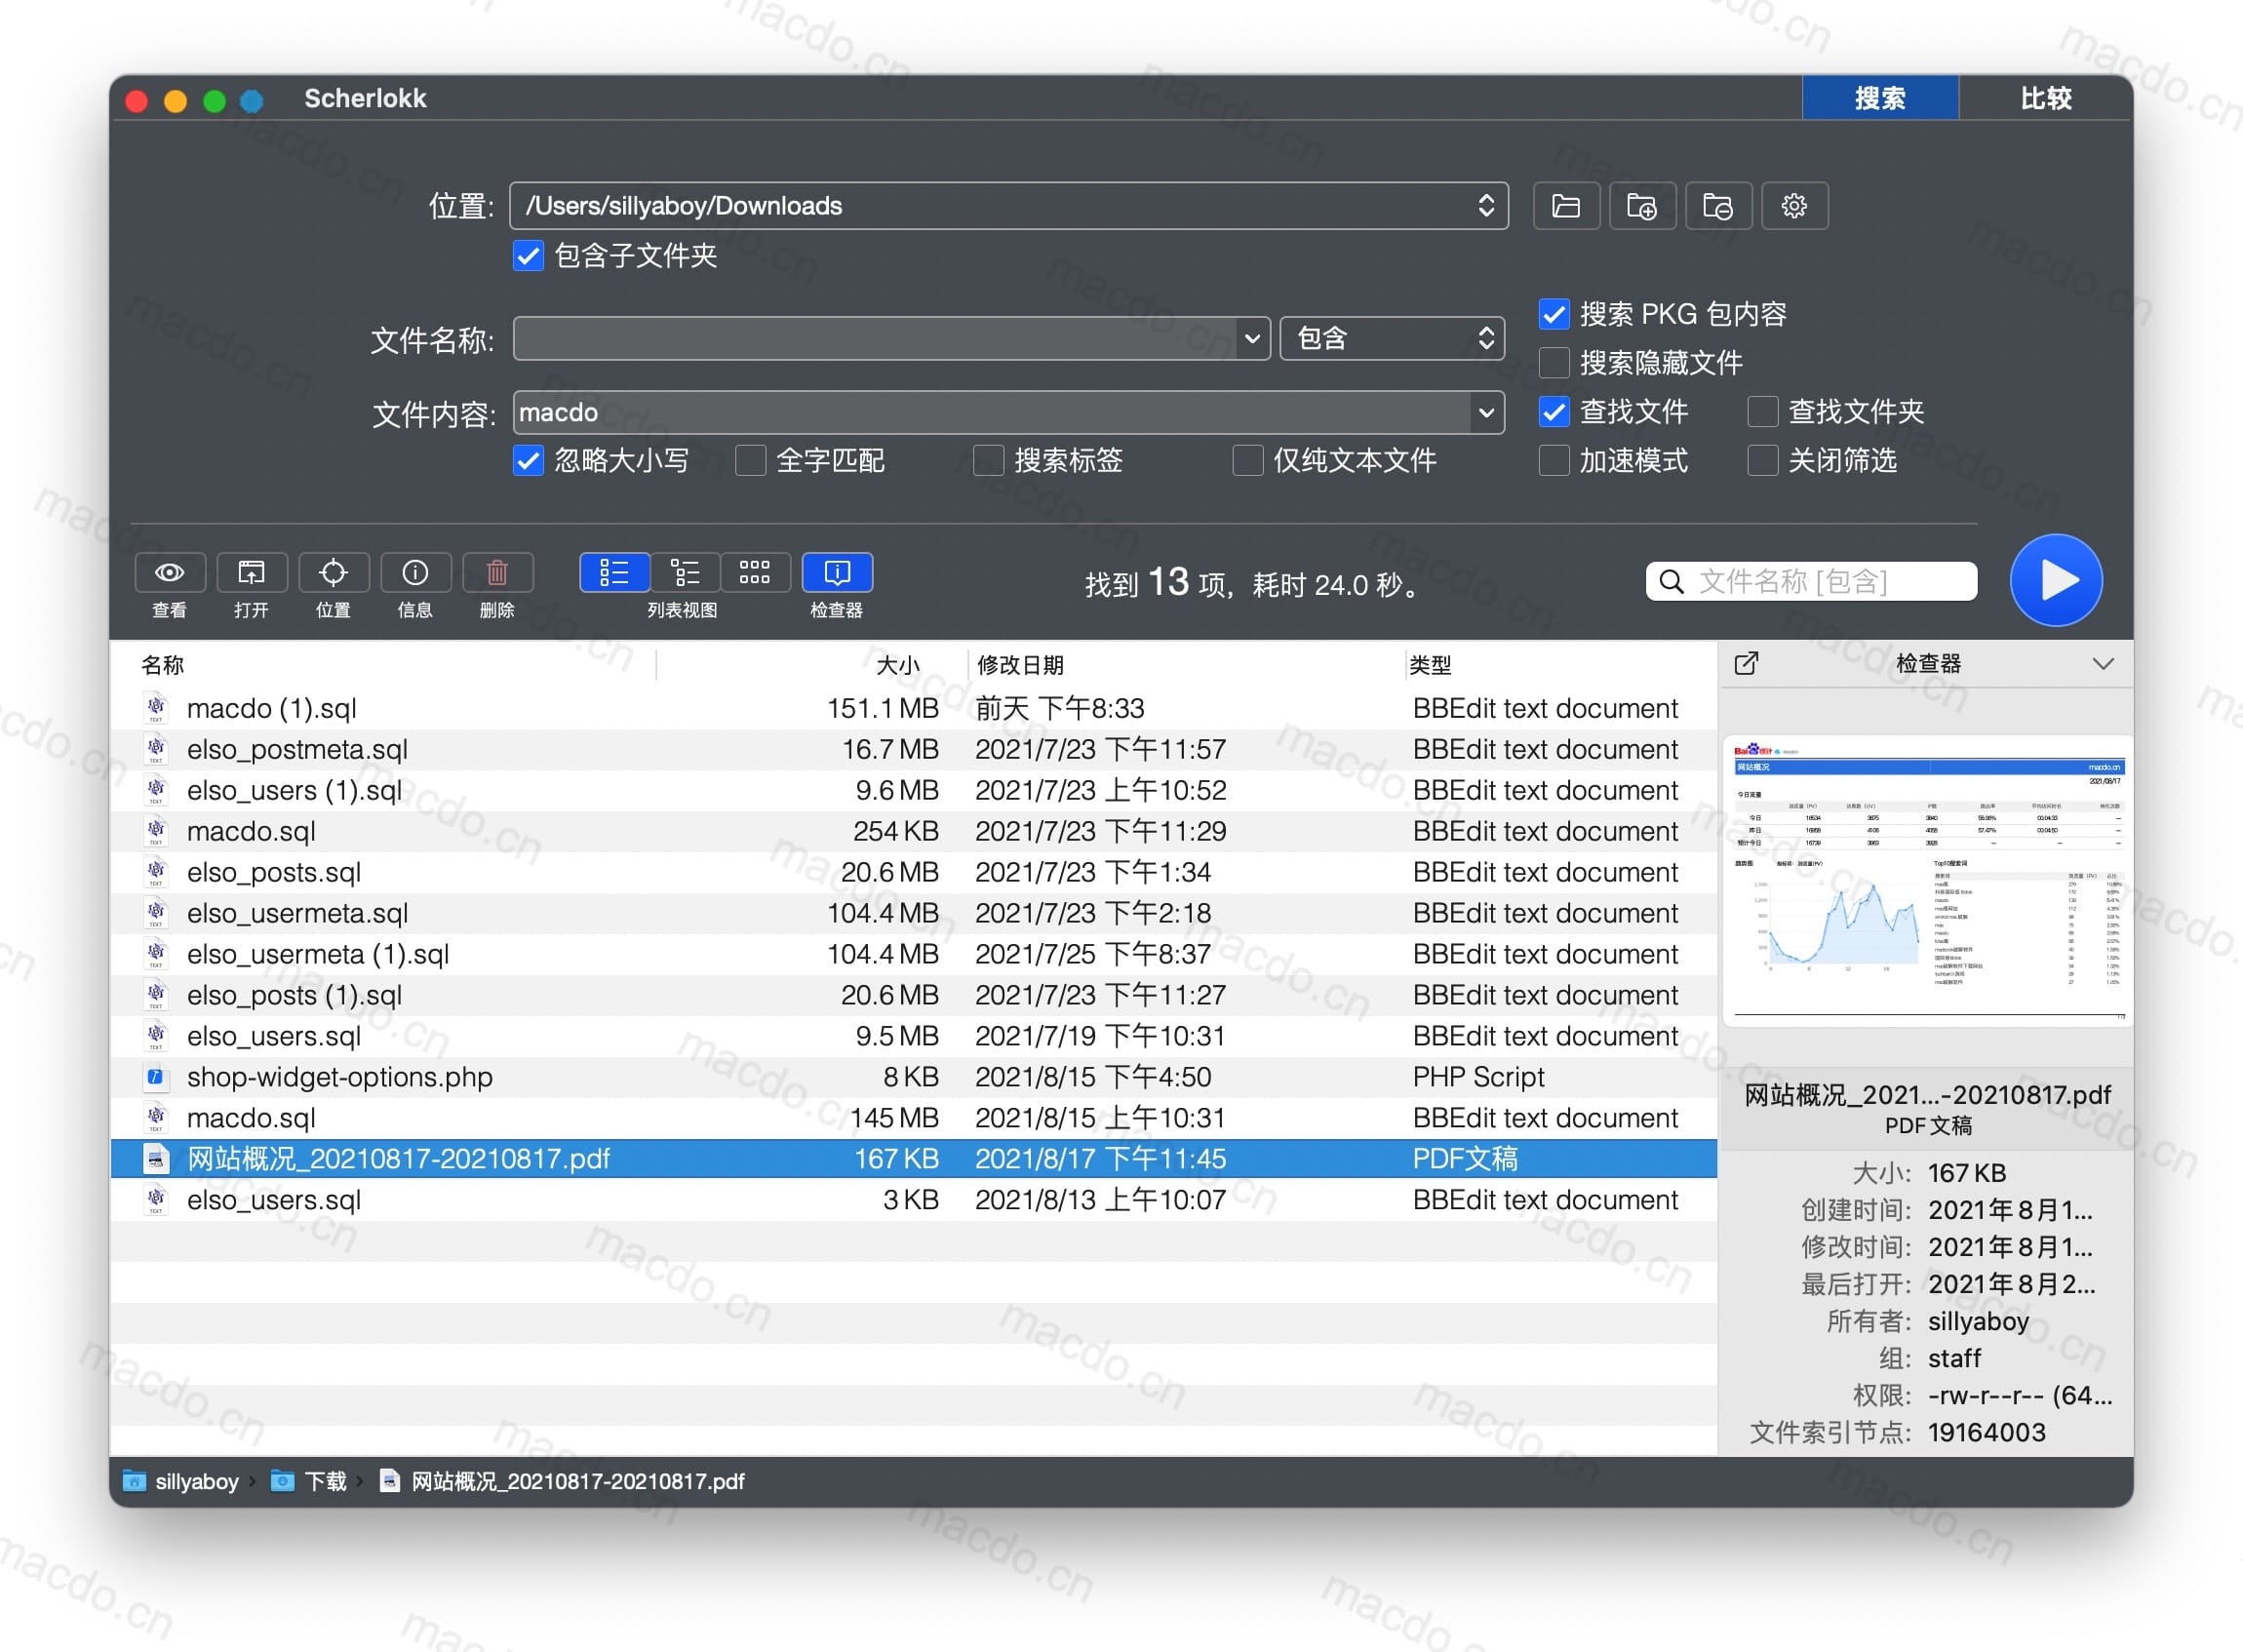2243x1652 pixels.
Task: Click the 下载 folder icon in path bar
Action: tap(283, 1481)
